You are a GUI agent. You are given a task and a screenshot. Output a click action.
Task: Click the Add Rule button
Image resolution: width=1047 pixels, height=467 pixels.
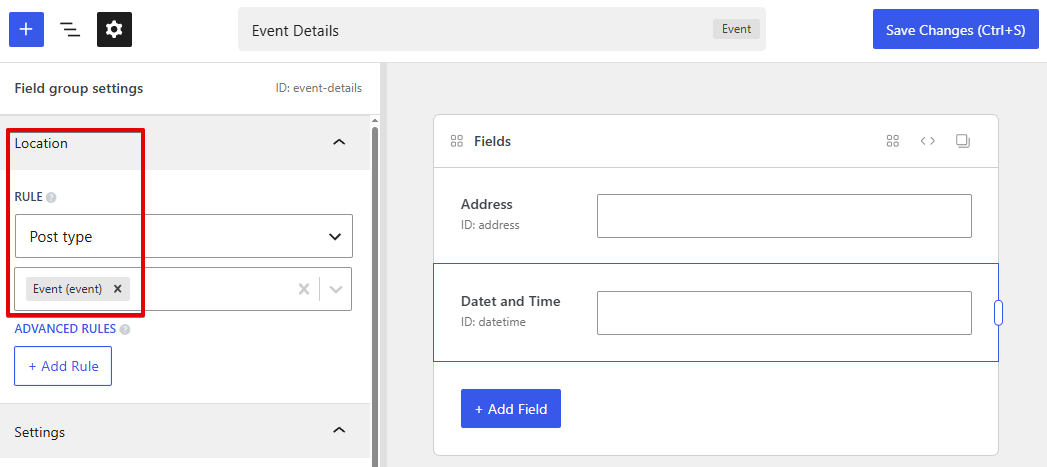click(63, 366)
